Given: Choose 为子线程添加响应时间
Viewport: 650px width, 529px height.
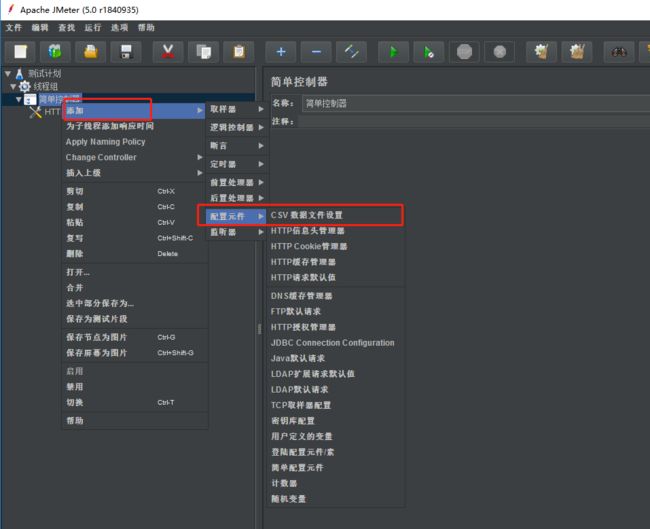Looking at the screenshot, I should point(134,126).
